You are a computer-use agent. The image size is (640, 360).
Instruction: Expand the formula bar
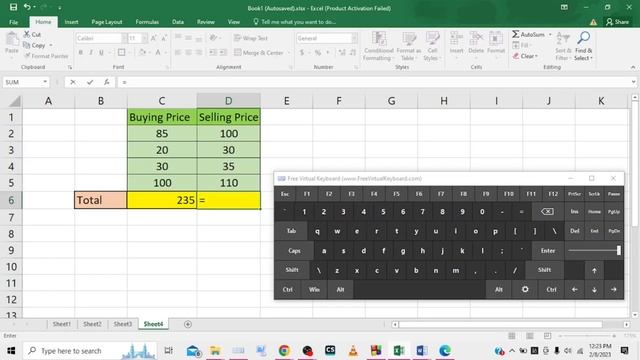pos(633,82)
